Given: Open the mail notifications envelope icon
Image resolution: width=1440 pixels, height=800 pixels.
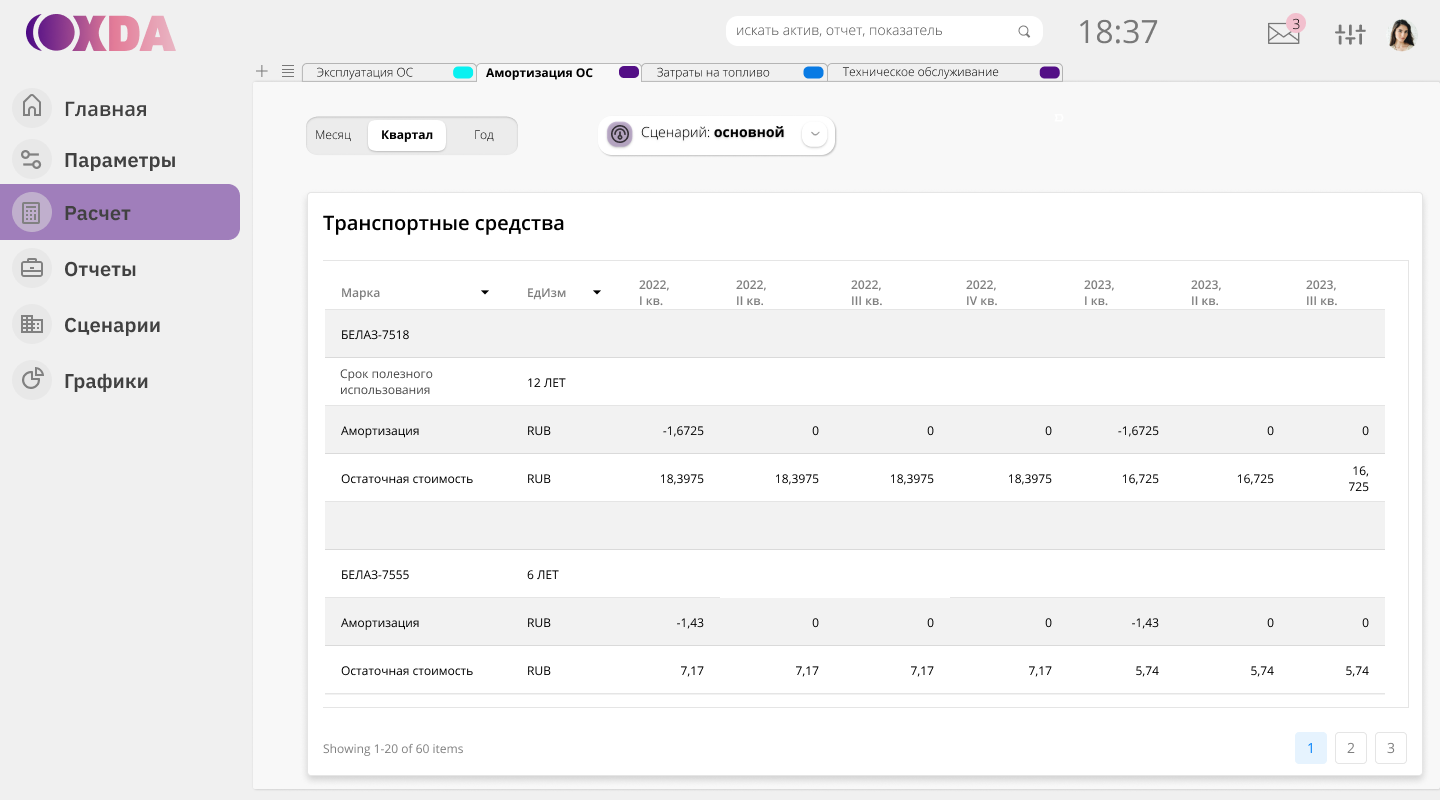Looking at the screenshot, I should [x=1283, y=34].
